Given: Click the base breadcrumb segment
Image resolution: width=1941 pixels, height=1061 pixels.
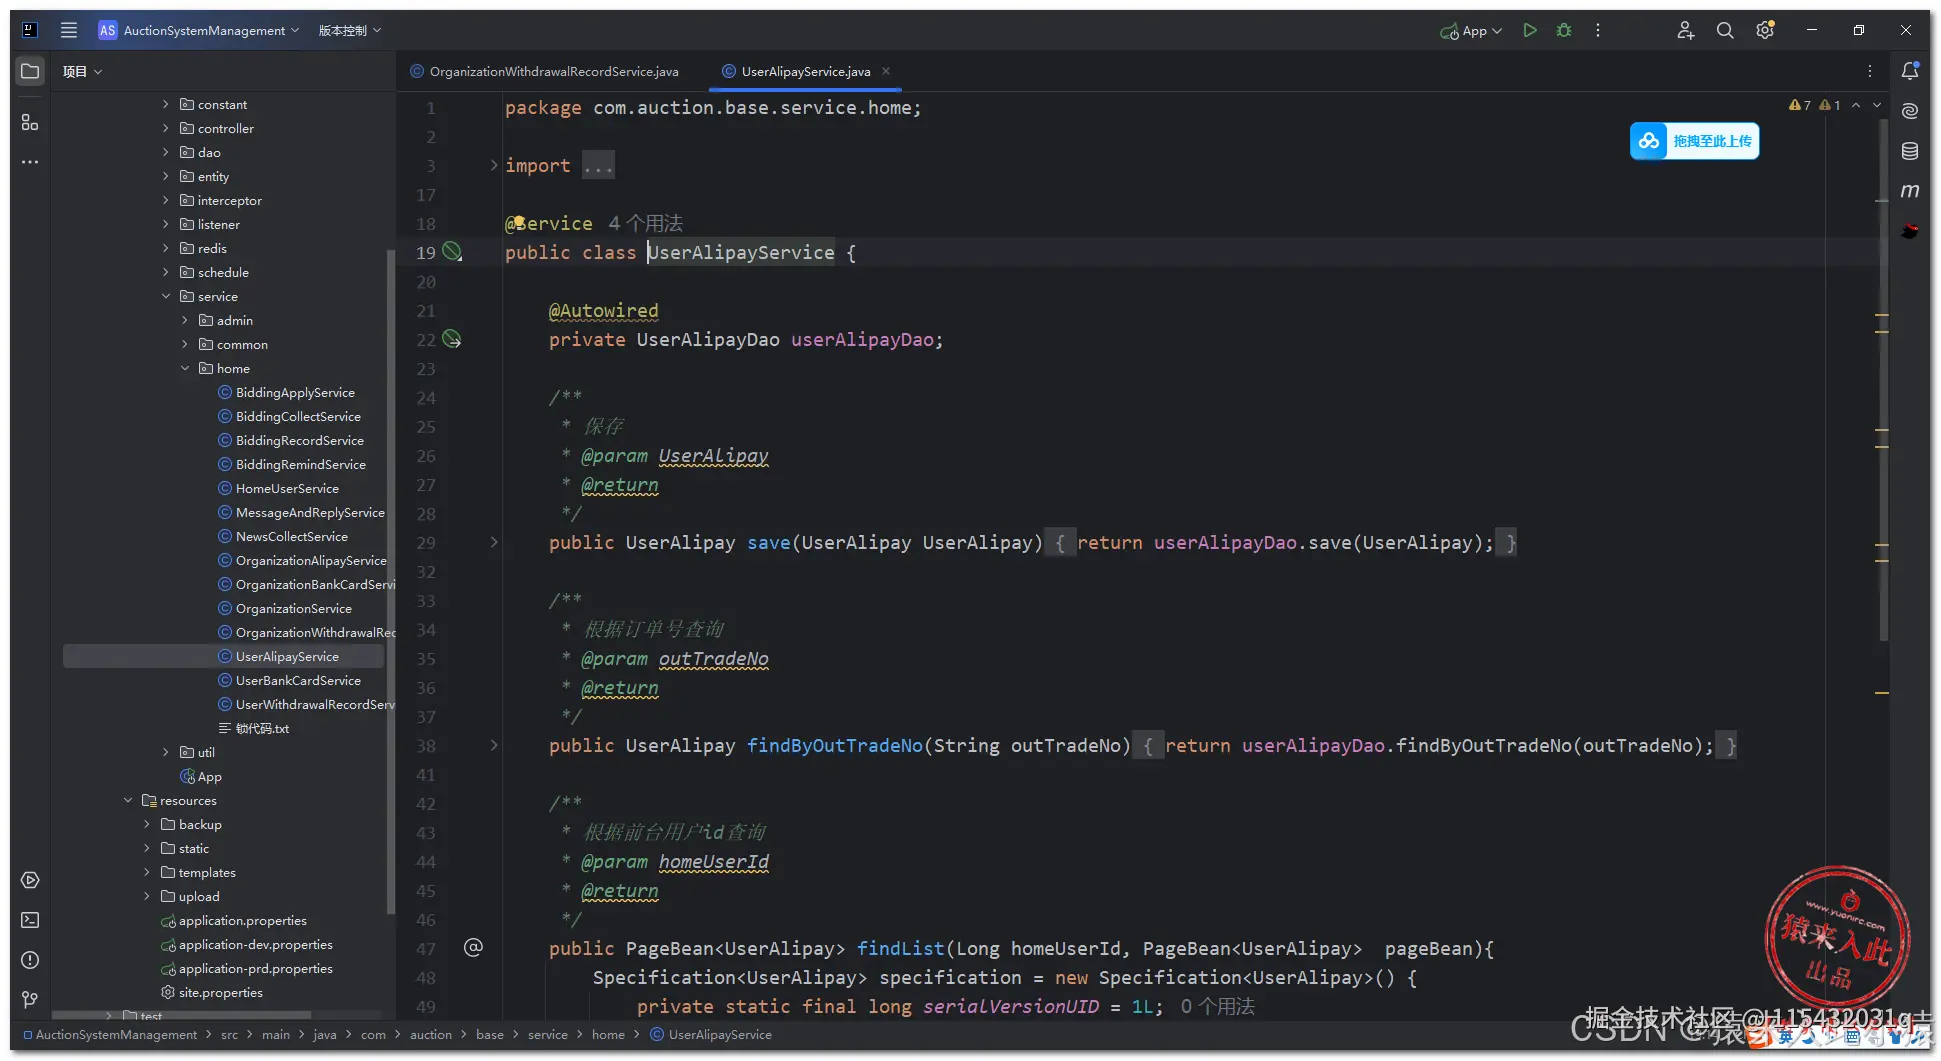Looking at the screenshot, I should tap(490, 1034).
